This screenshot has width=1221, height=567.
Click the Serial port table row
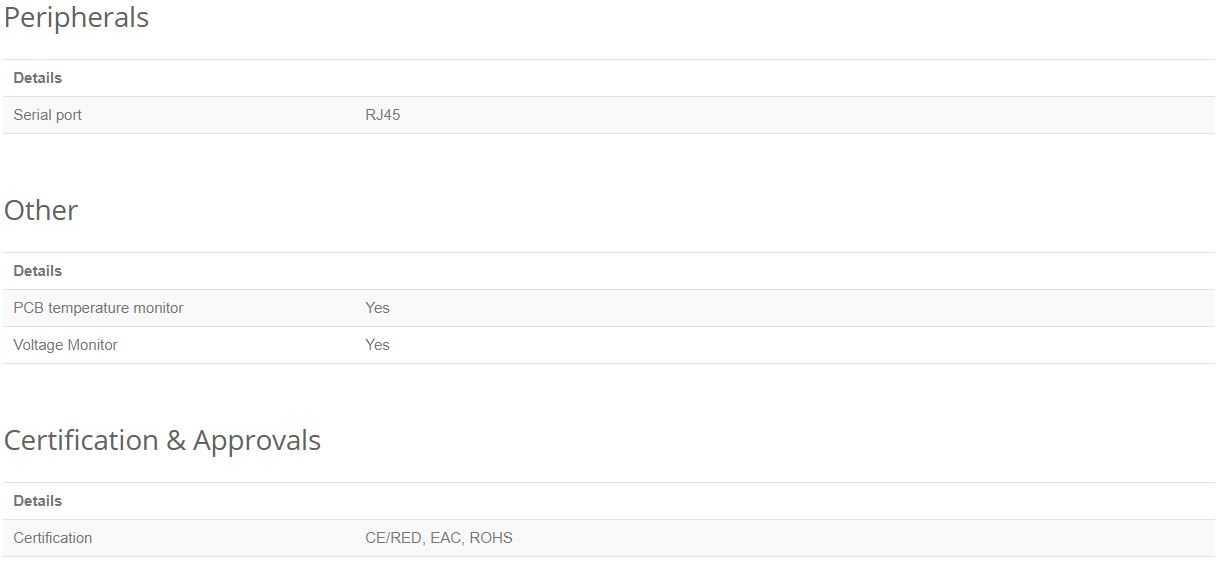tap(609, 115)
